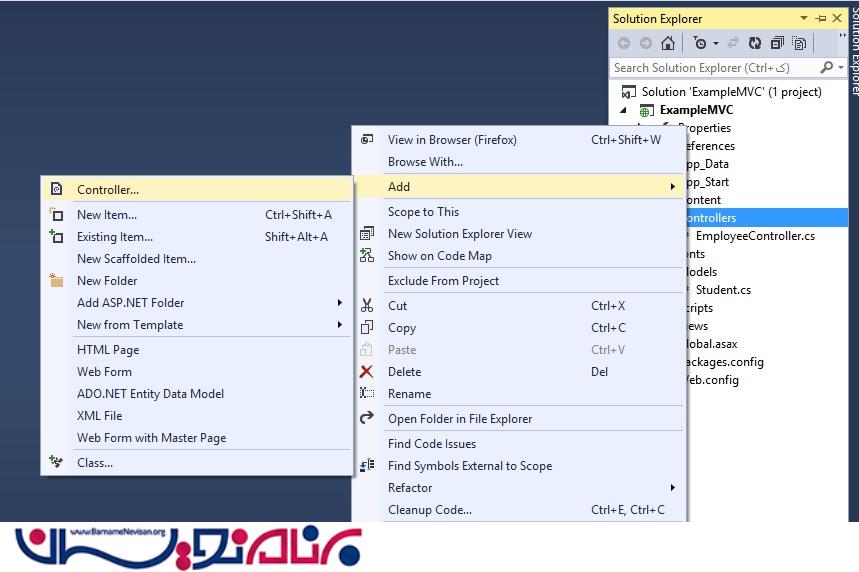Image resolution: width=859 pixels, height=572 pixels.
Task: Choose Find Code Issues
Action: (x=432, y=443)
